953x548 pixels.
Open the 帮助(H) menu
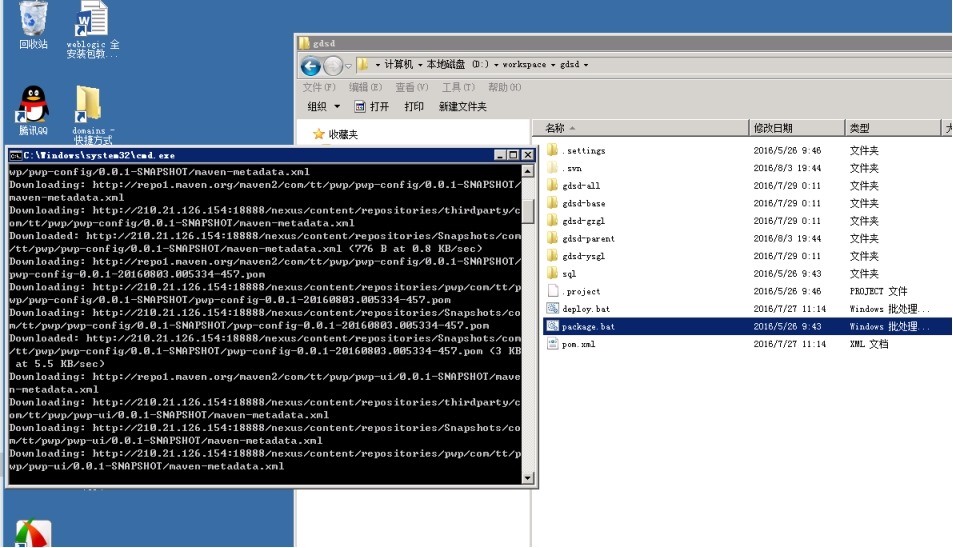click(x=504, y=87)
